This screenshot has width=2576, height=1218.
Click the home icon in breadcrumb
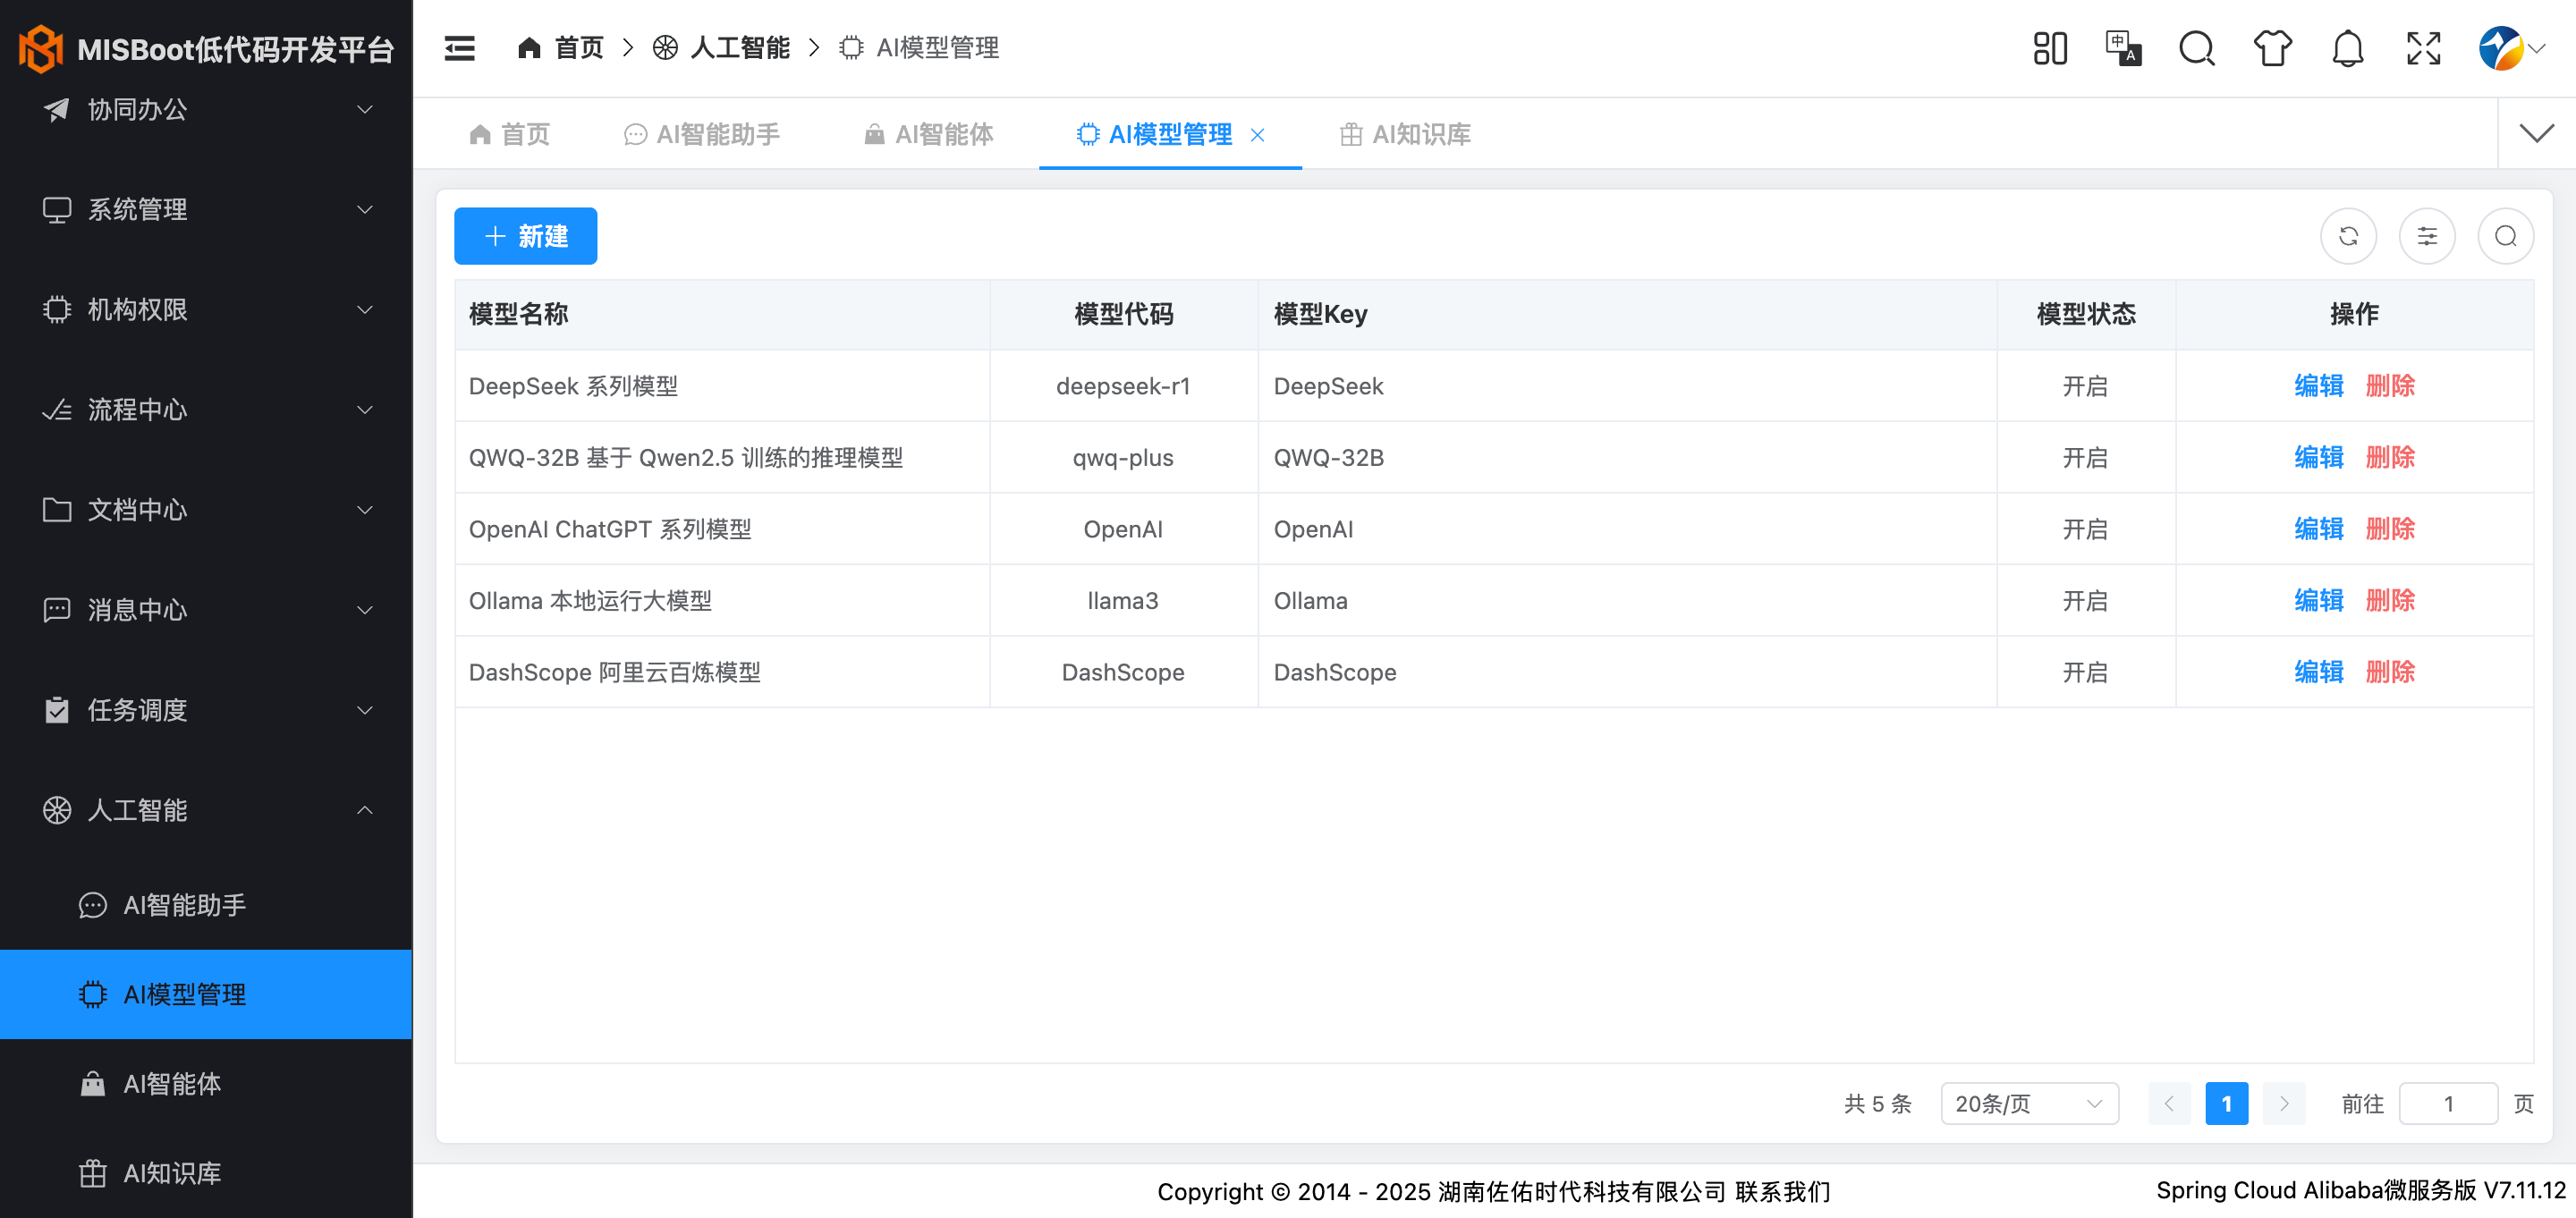[x=529, y=47]
